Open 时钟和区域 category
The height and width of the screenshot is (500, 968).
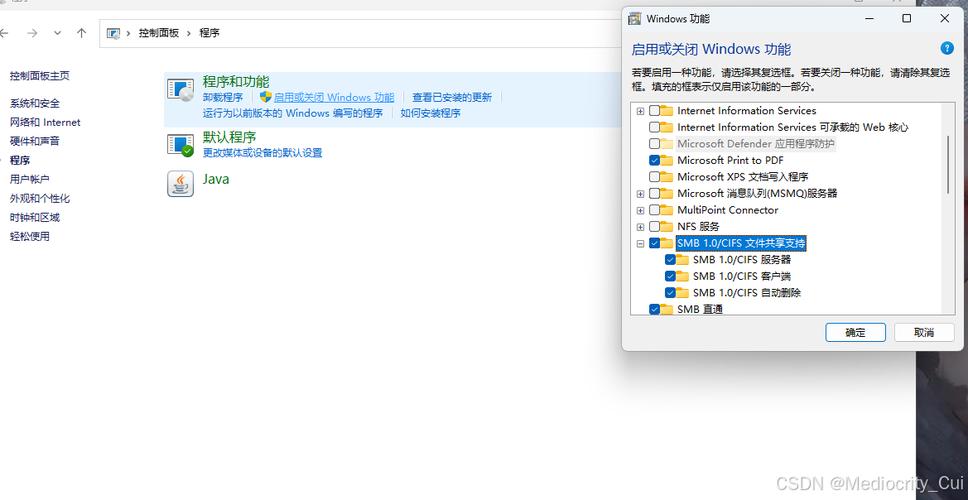[35, 217]
